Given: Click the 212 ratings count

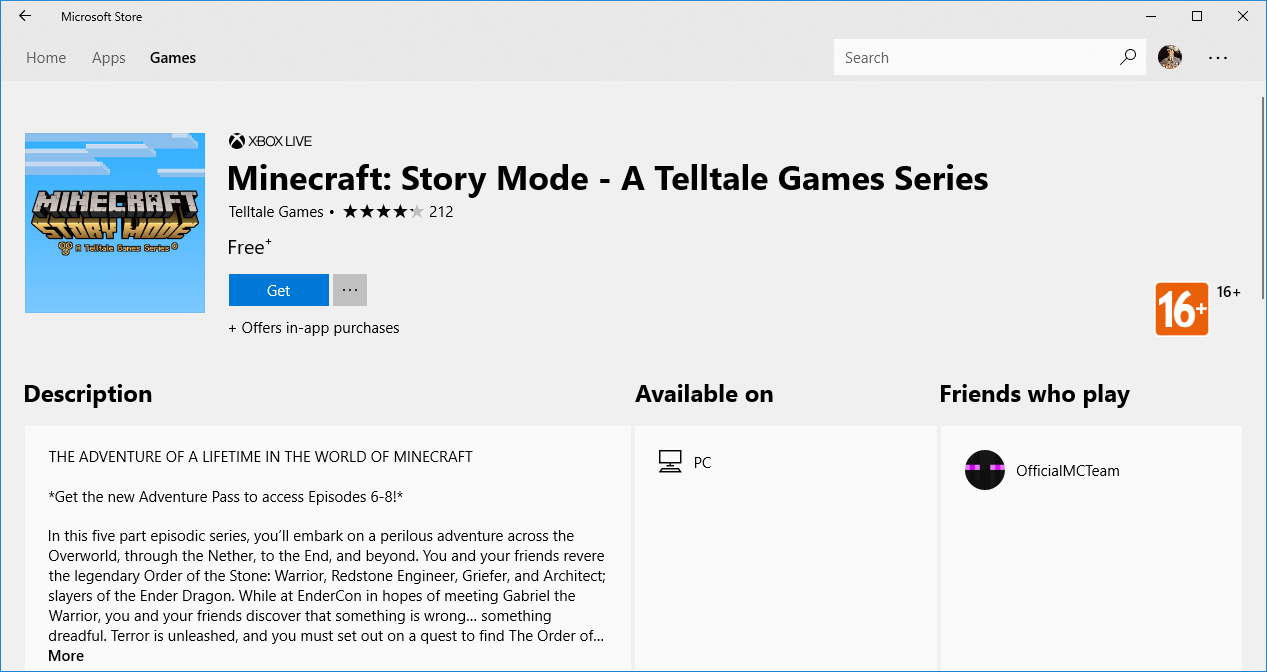Looking at the screenshot, I should click(441, 212).
